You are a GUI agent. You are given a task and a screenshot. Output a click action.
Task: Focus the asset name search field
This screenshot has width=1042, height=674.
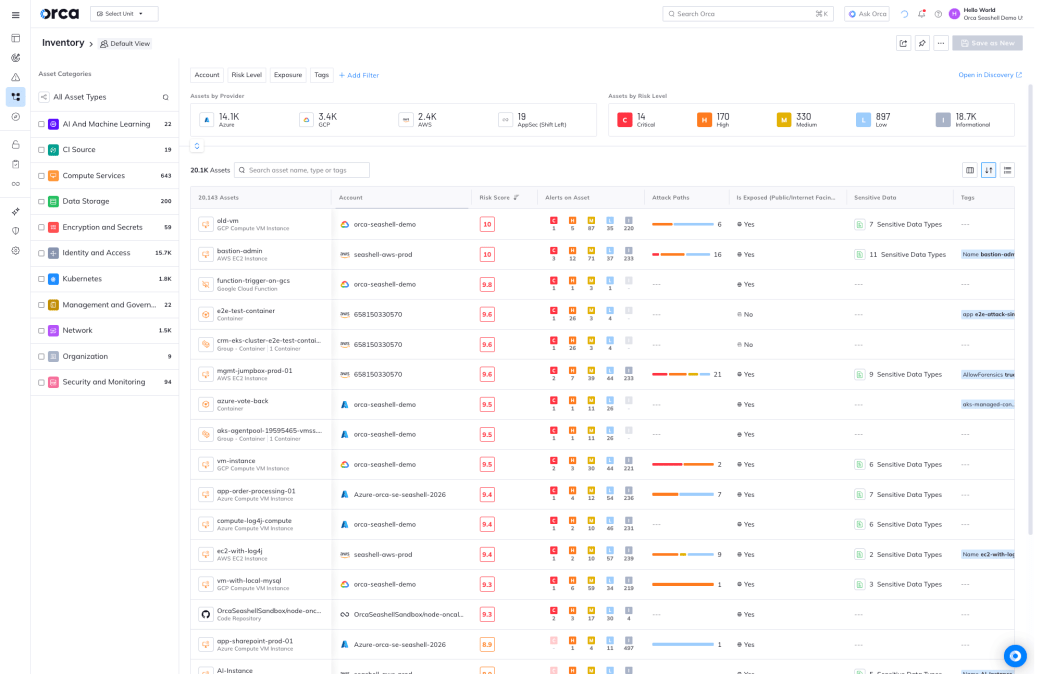[x=302, y=170]
